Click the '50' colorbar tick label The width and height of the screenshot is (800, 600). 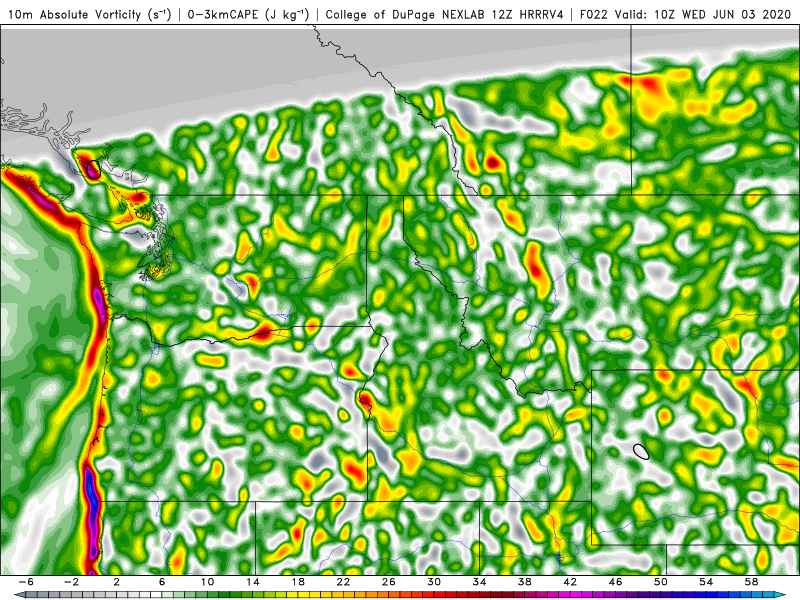point(661,582)
